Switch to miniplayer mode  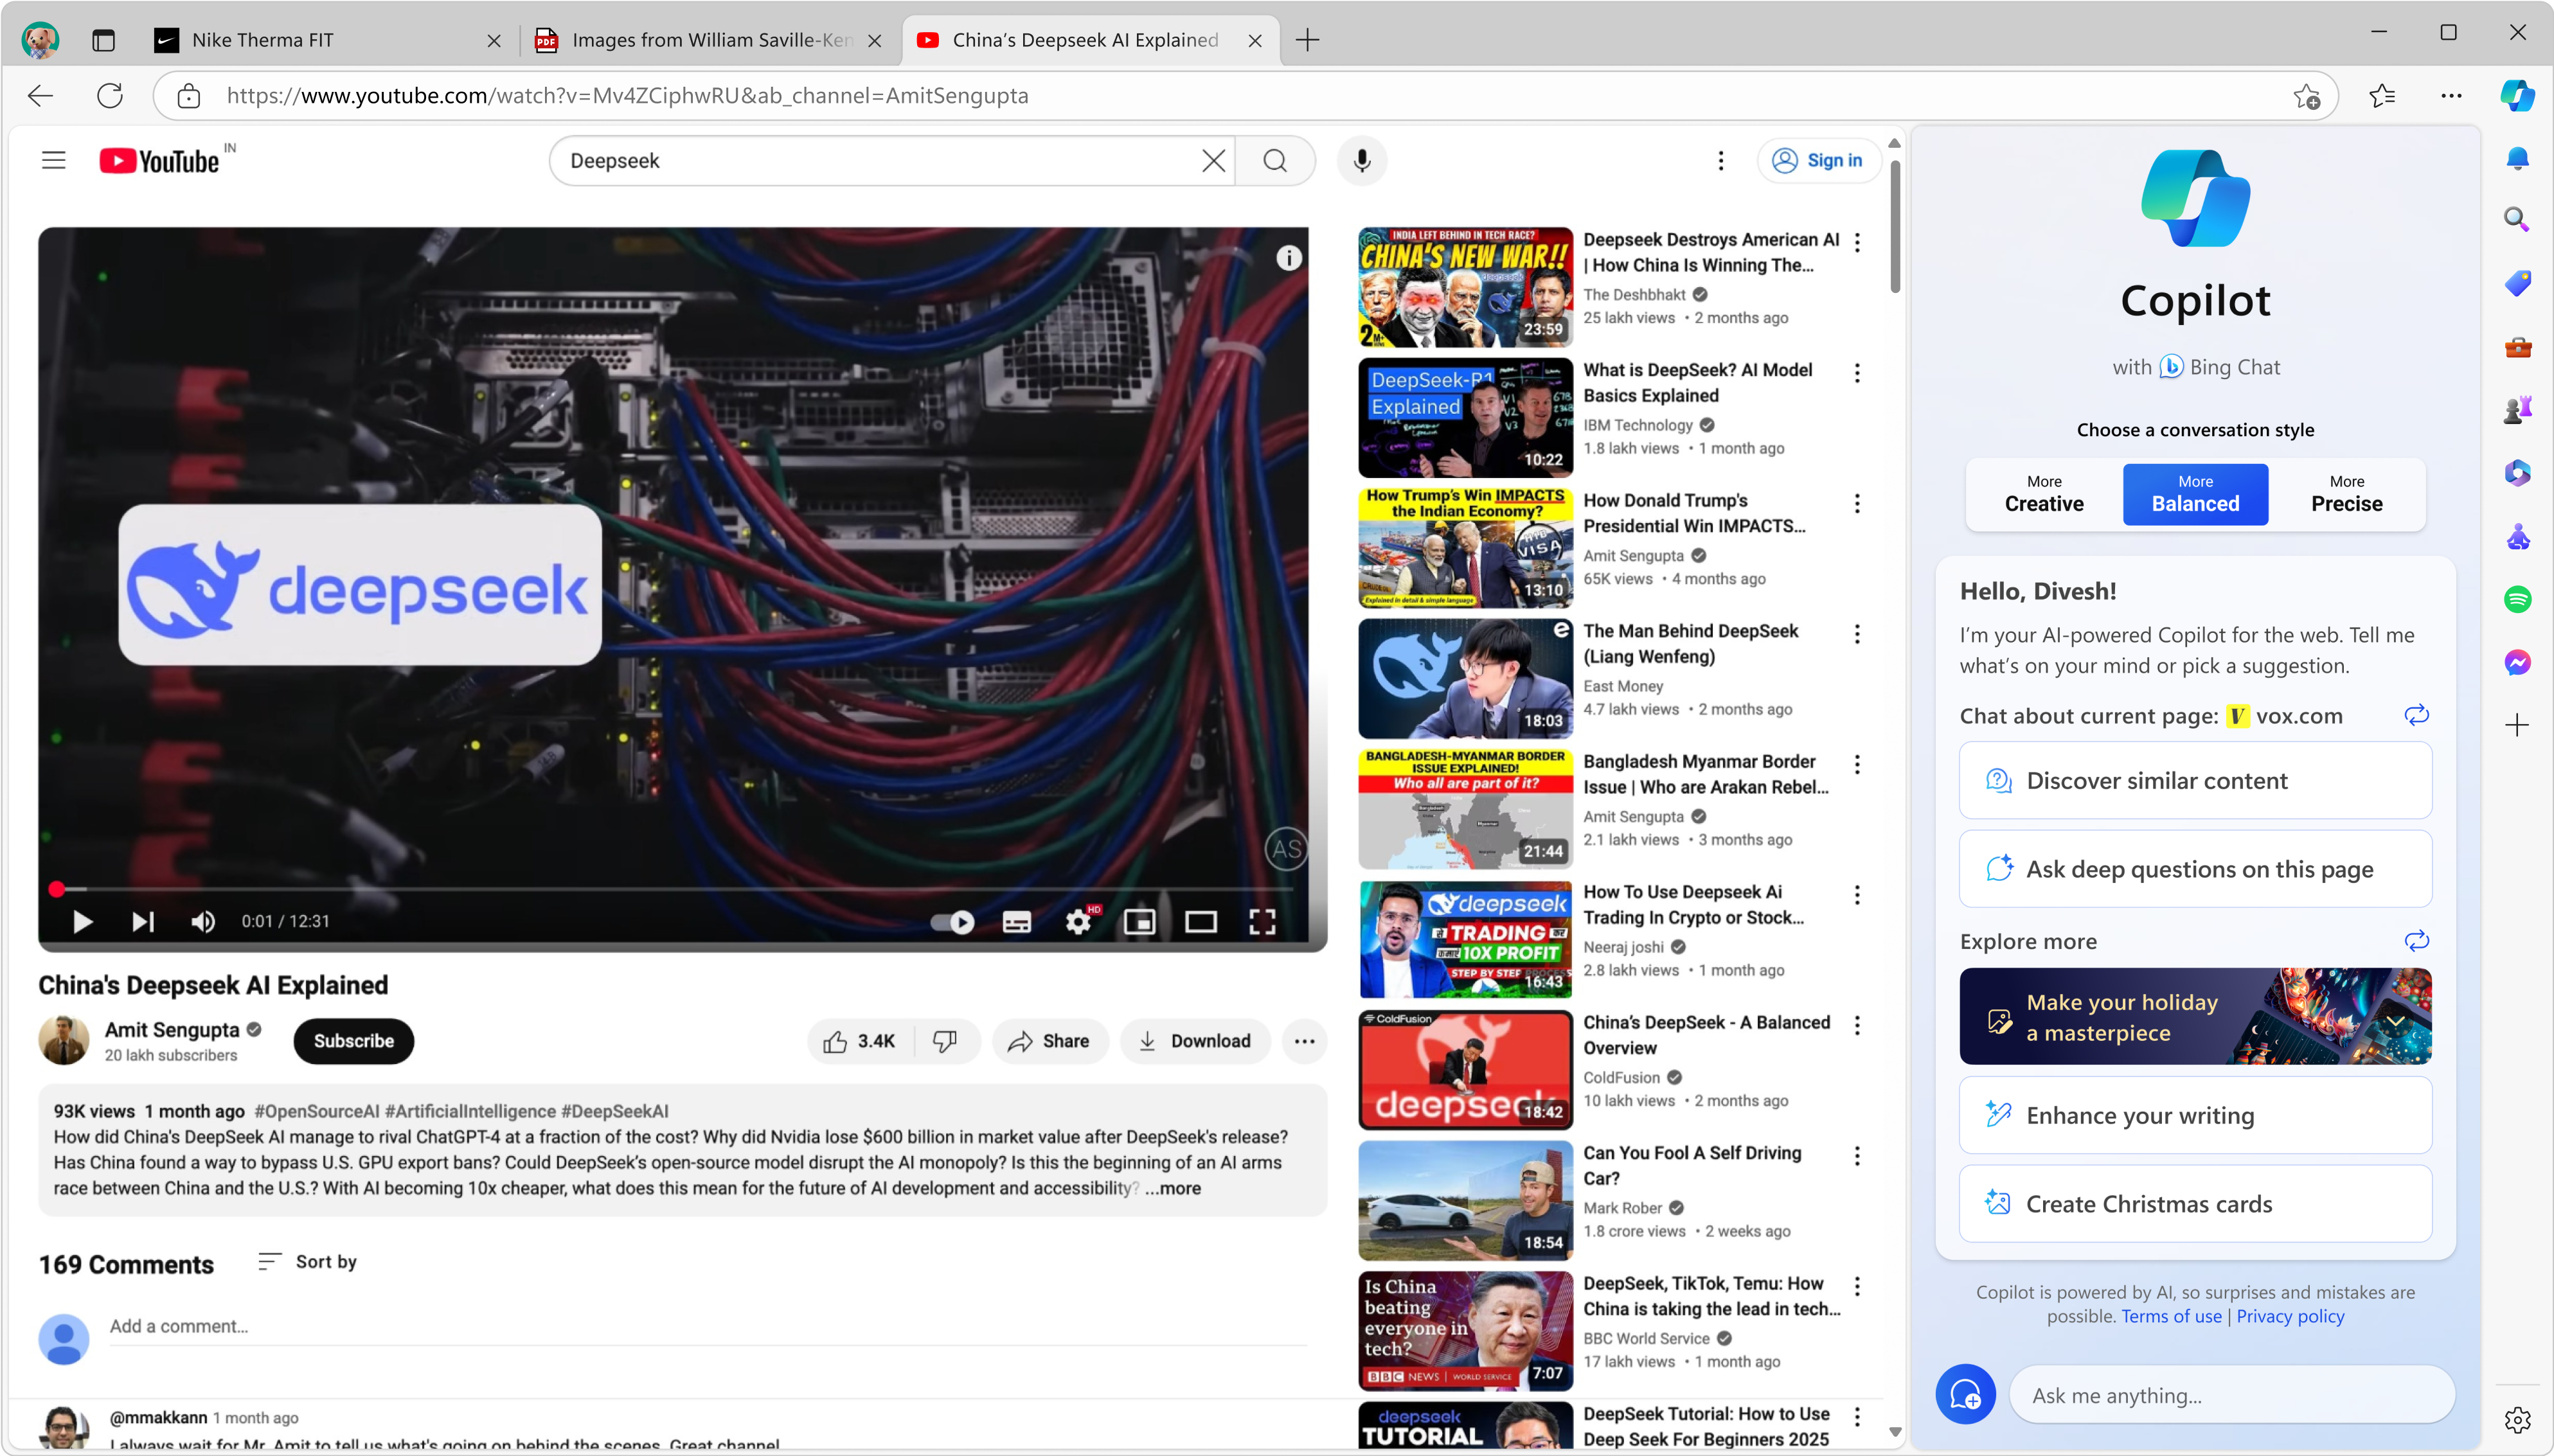[x=1139, y=921]
